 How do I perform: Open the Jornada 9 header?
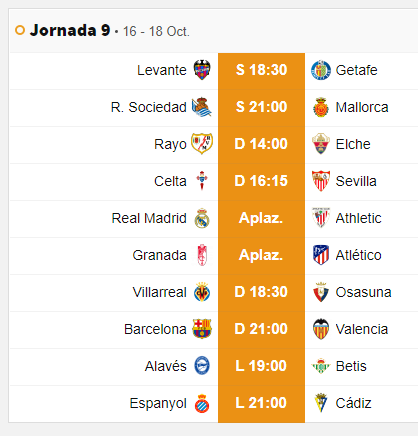70,30
